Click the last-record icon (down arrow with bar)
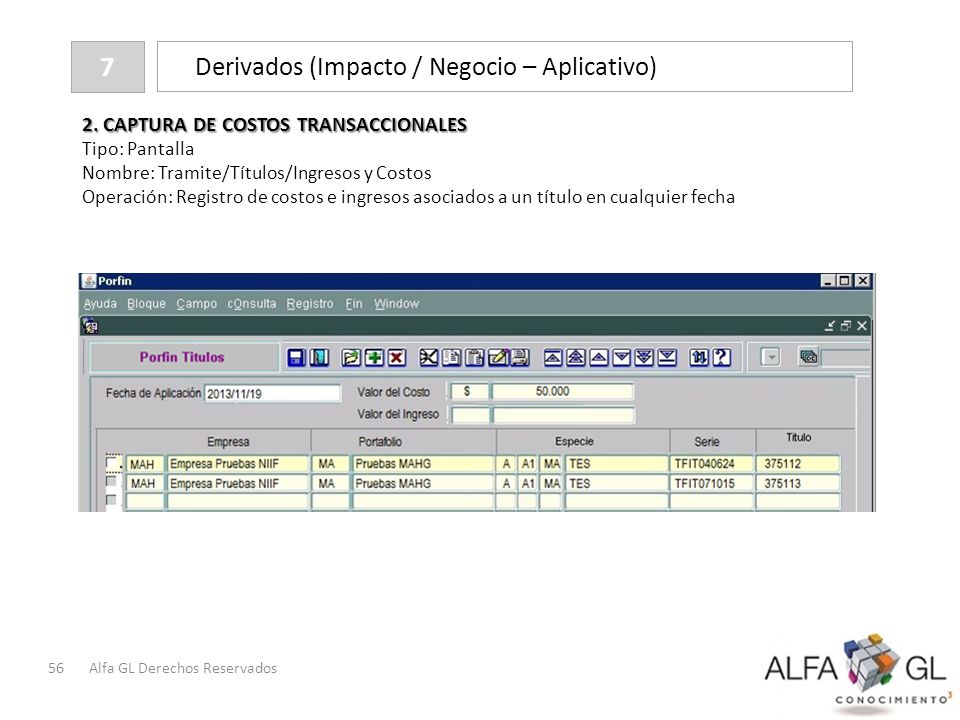This screenshot has height=720, width=960. coord(667,358)
